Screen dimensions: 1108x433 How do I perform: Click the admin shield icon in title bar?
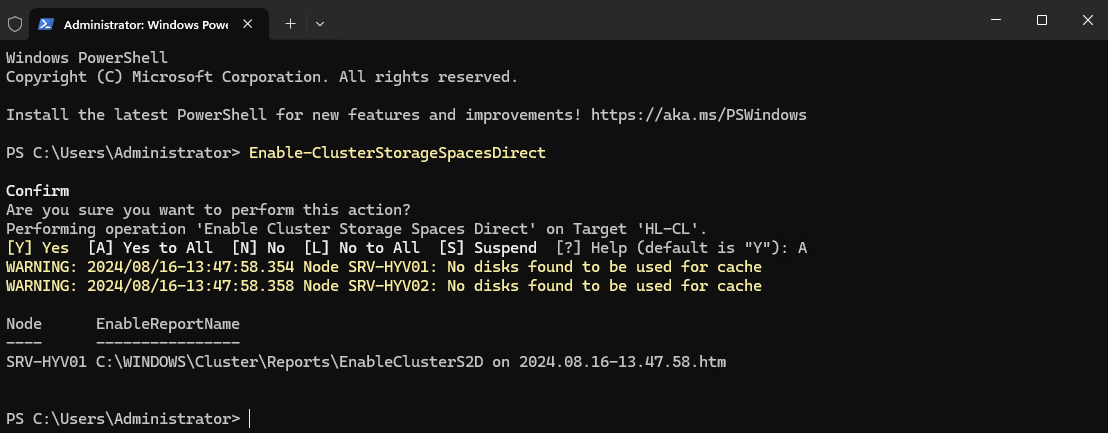15,23
